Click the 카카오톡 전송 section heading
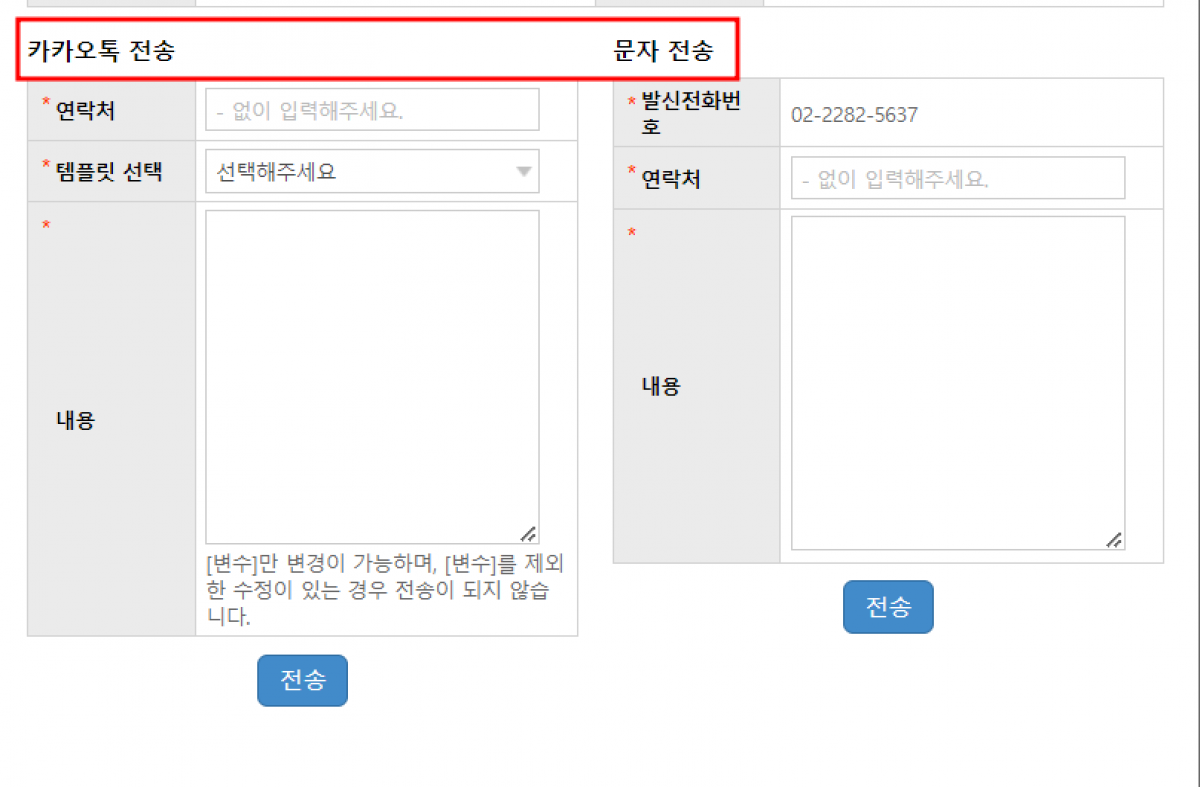 click(101, 50)
